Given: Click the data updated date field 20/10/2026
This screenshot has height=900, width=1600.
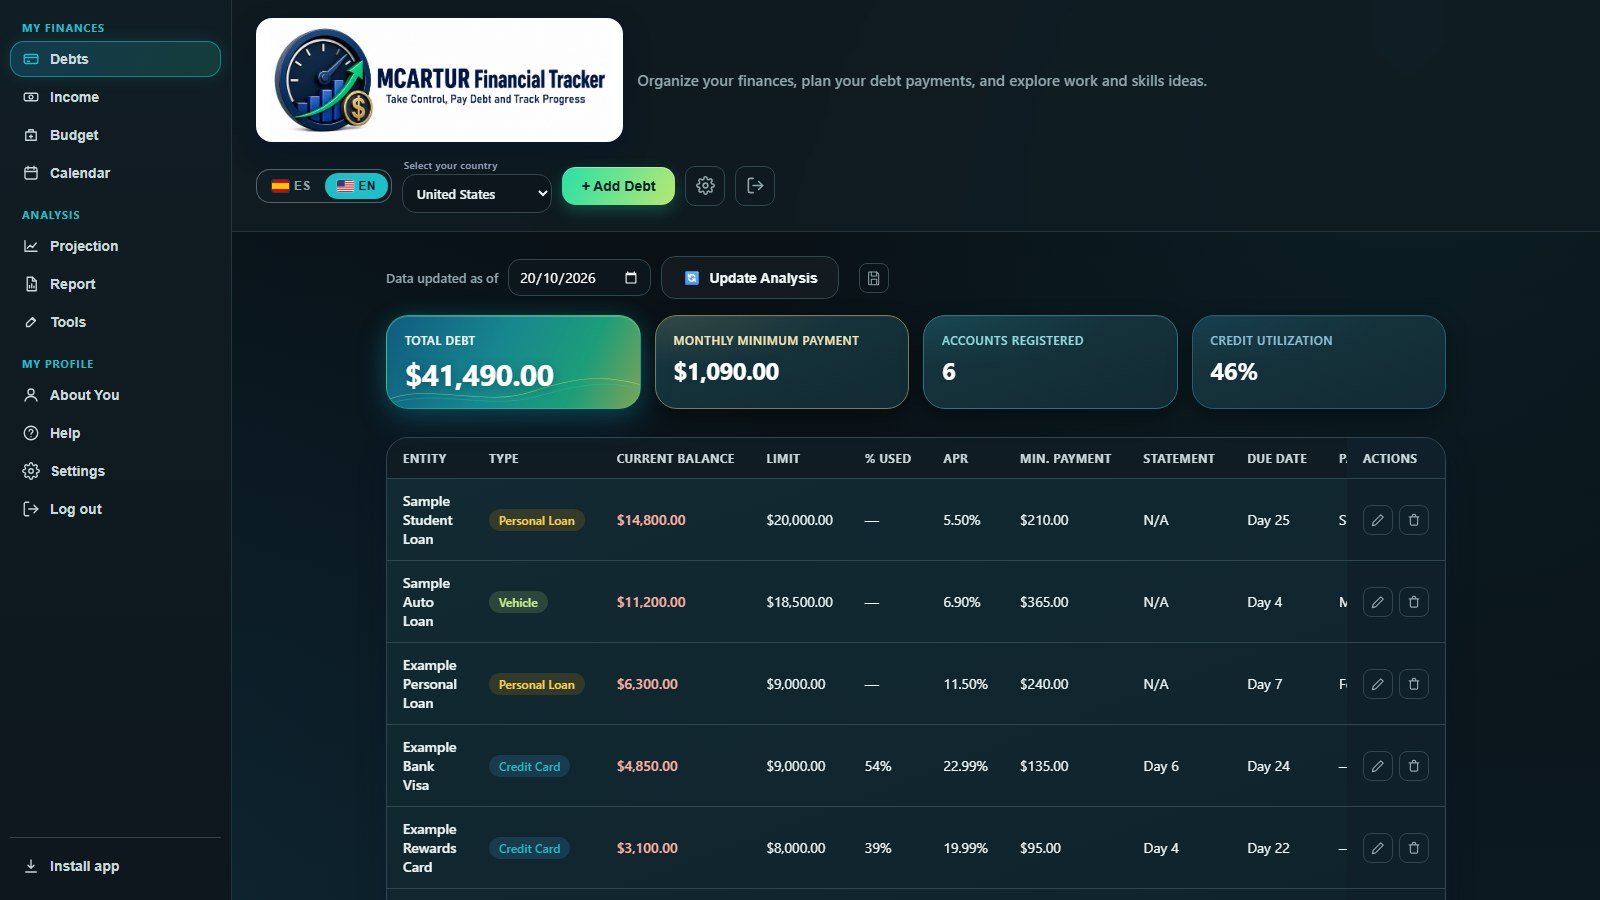Looking at the screenshot, I should [579, 278].
